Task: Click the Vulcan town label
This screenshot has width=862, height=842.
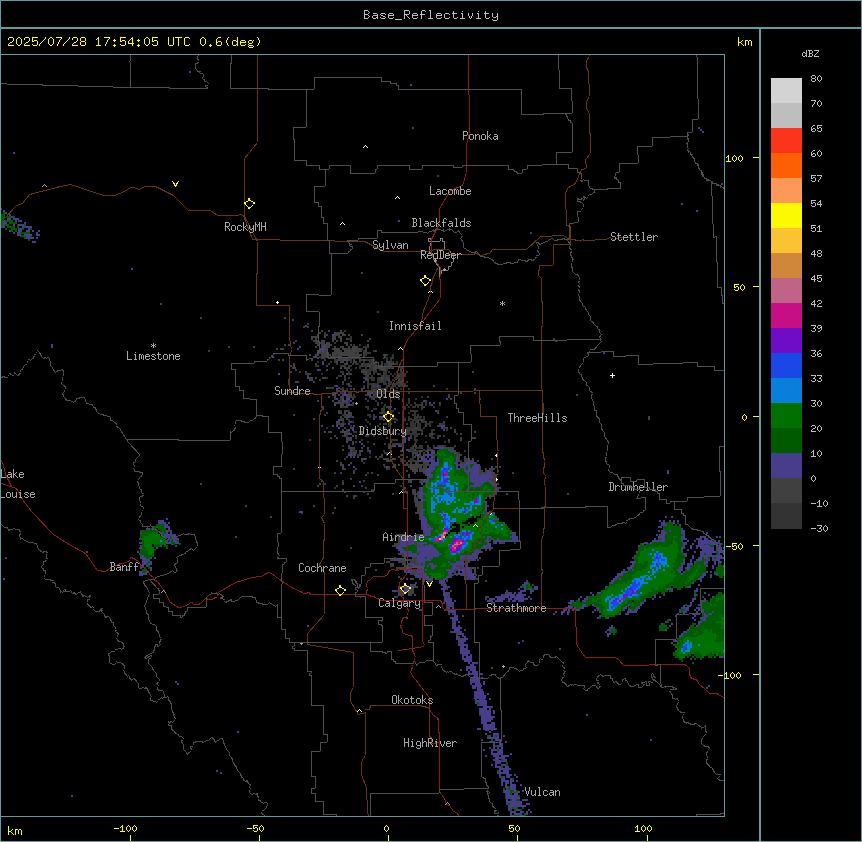Action: 542,792
